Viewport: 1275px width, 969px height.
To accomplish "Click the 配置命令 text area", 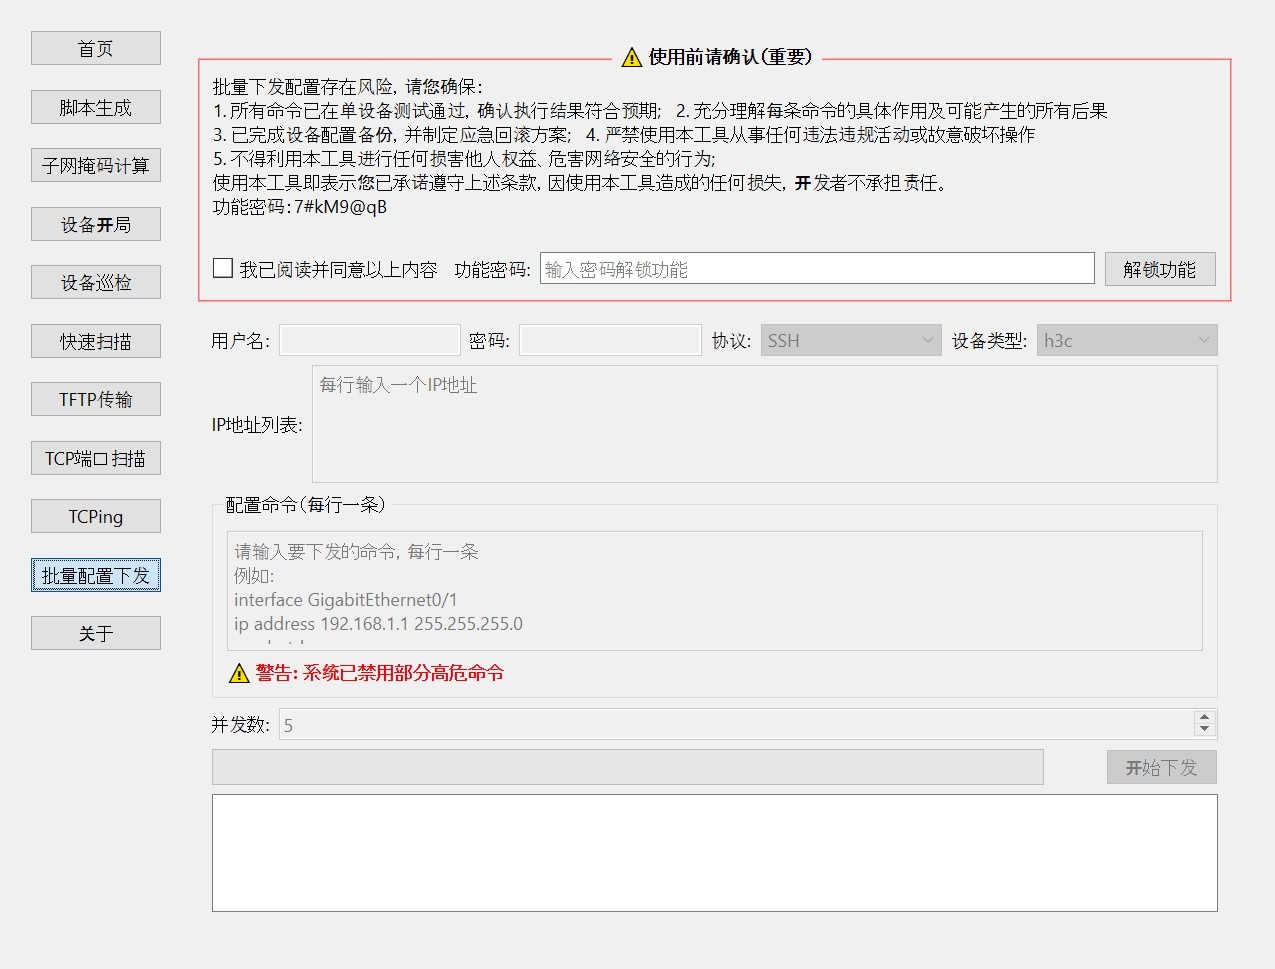I will (715, 591).
